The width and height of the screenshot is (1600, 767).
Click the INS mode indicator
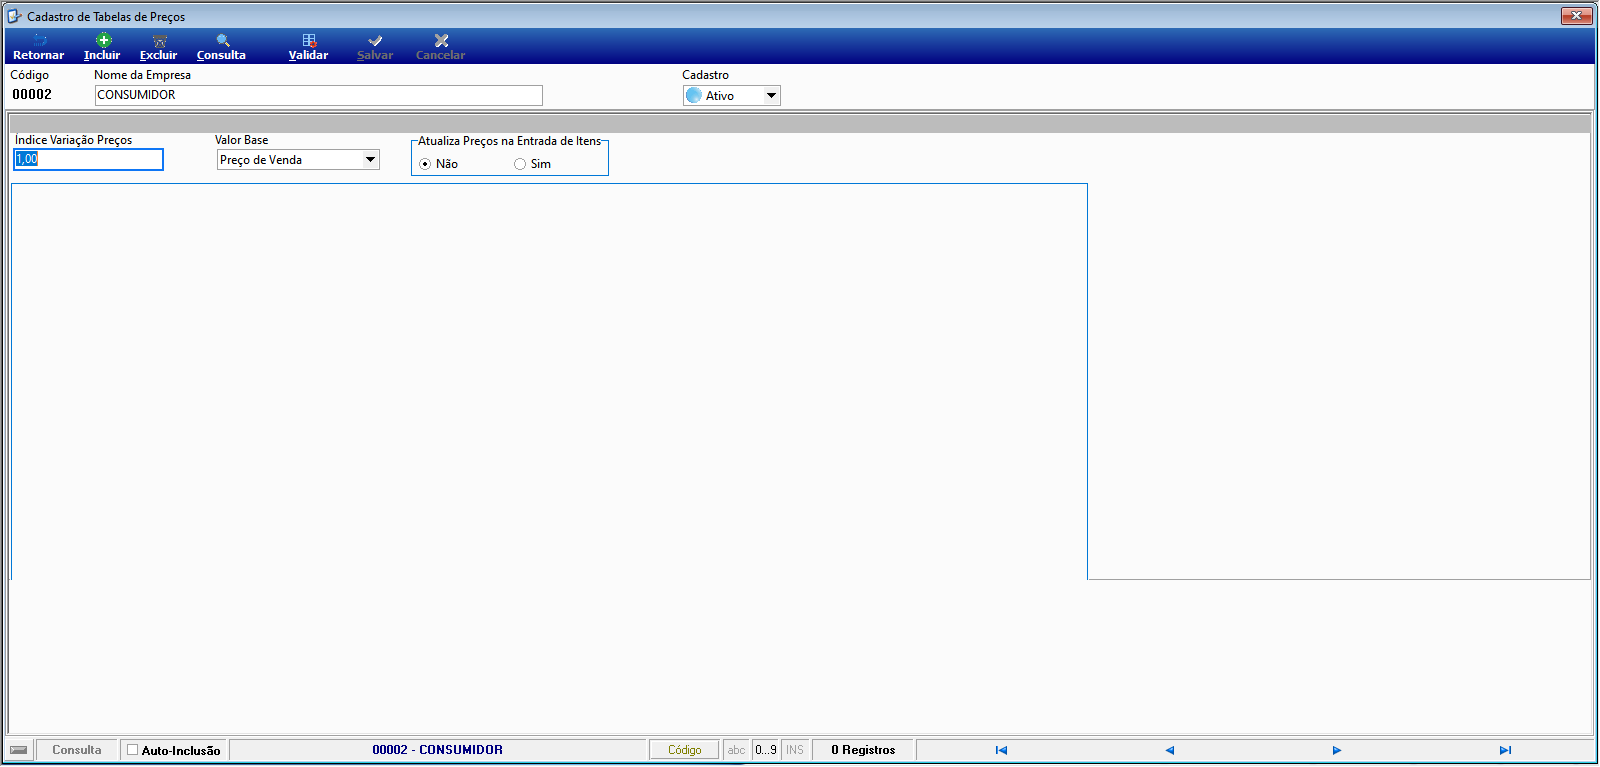point(795,750)
